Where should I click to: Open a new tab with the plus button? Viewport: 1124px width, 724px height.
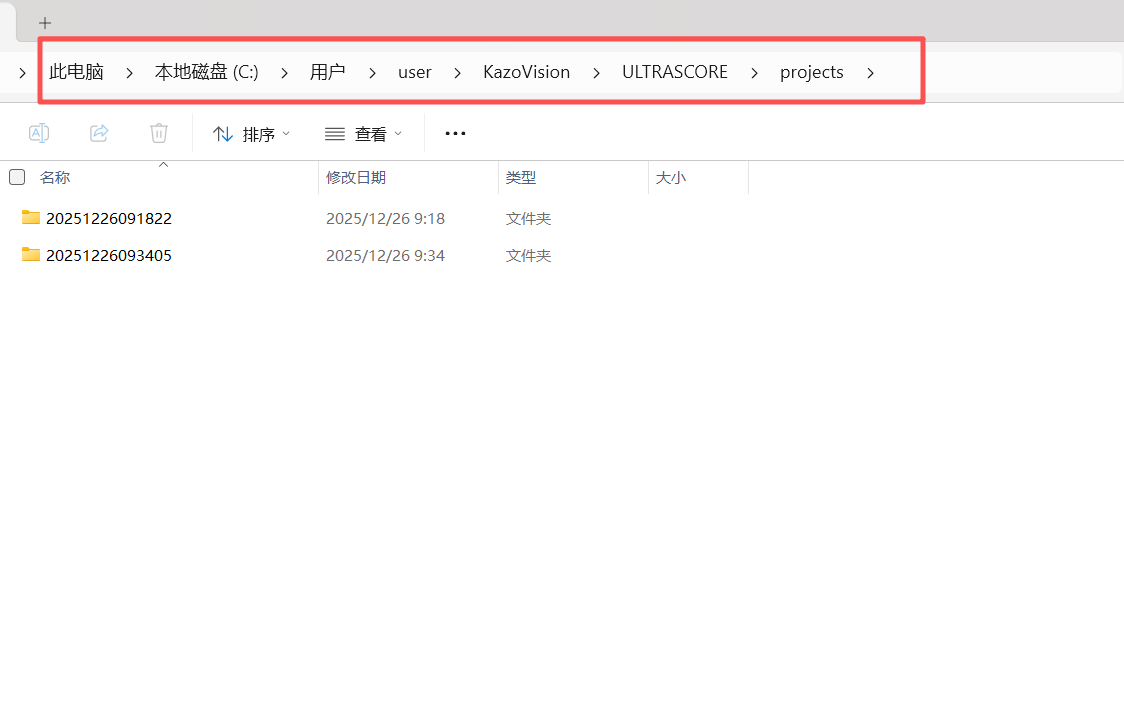pos(44,23)
